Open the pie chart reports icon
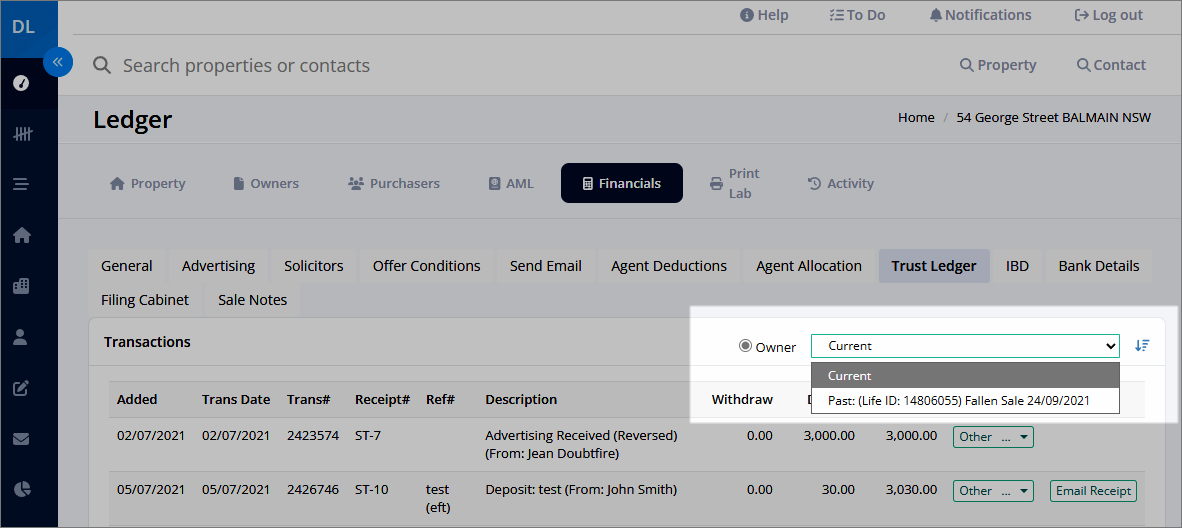Image resolution: width=1182 pixels, height=528 pixels. (x=22, y=489)
